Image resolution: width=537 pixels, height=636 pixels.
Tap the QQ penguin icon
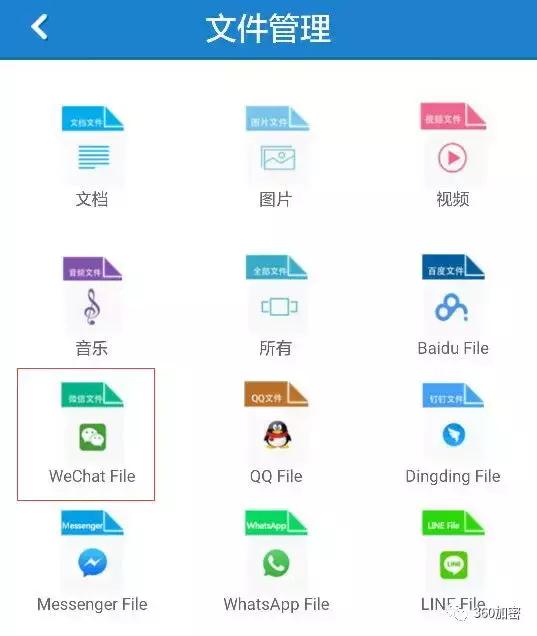pyautogui.click(x=277, y=434)
